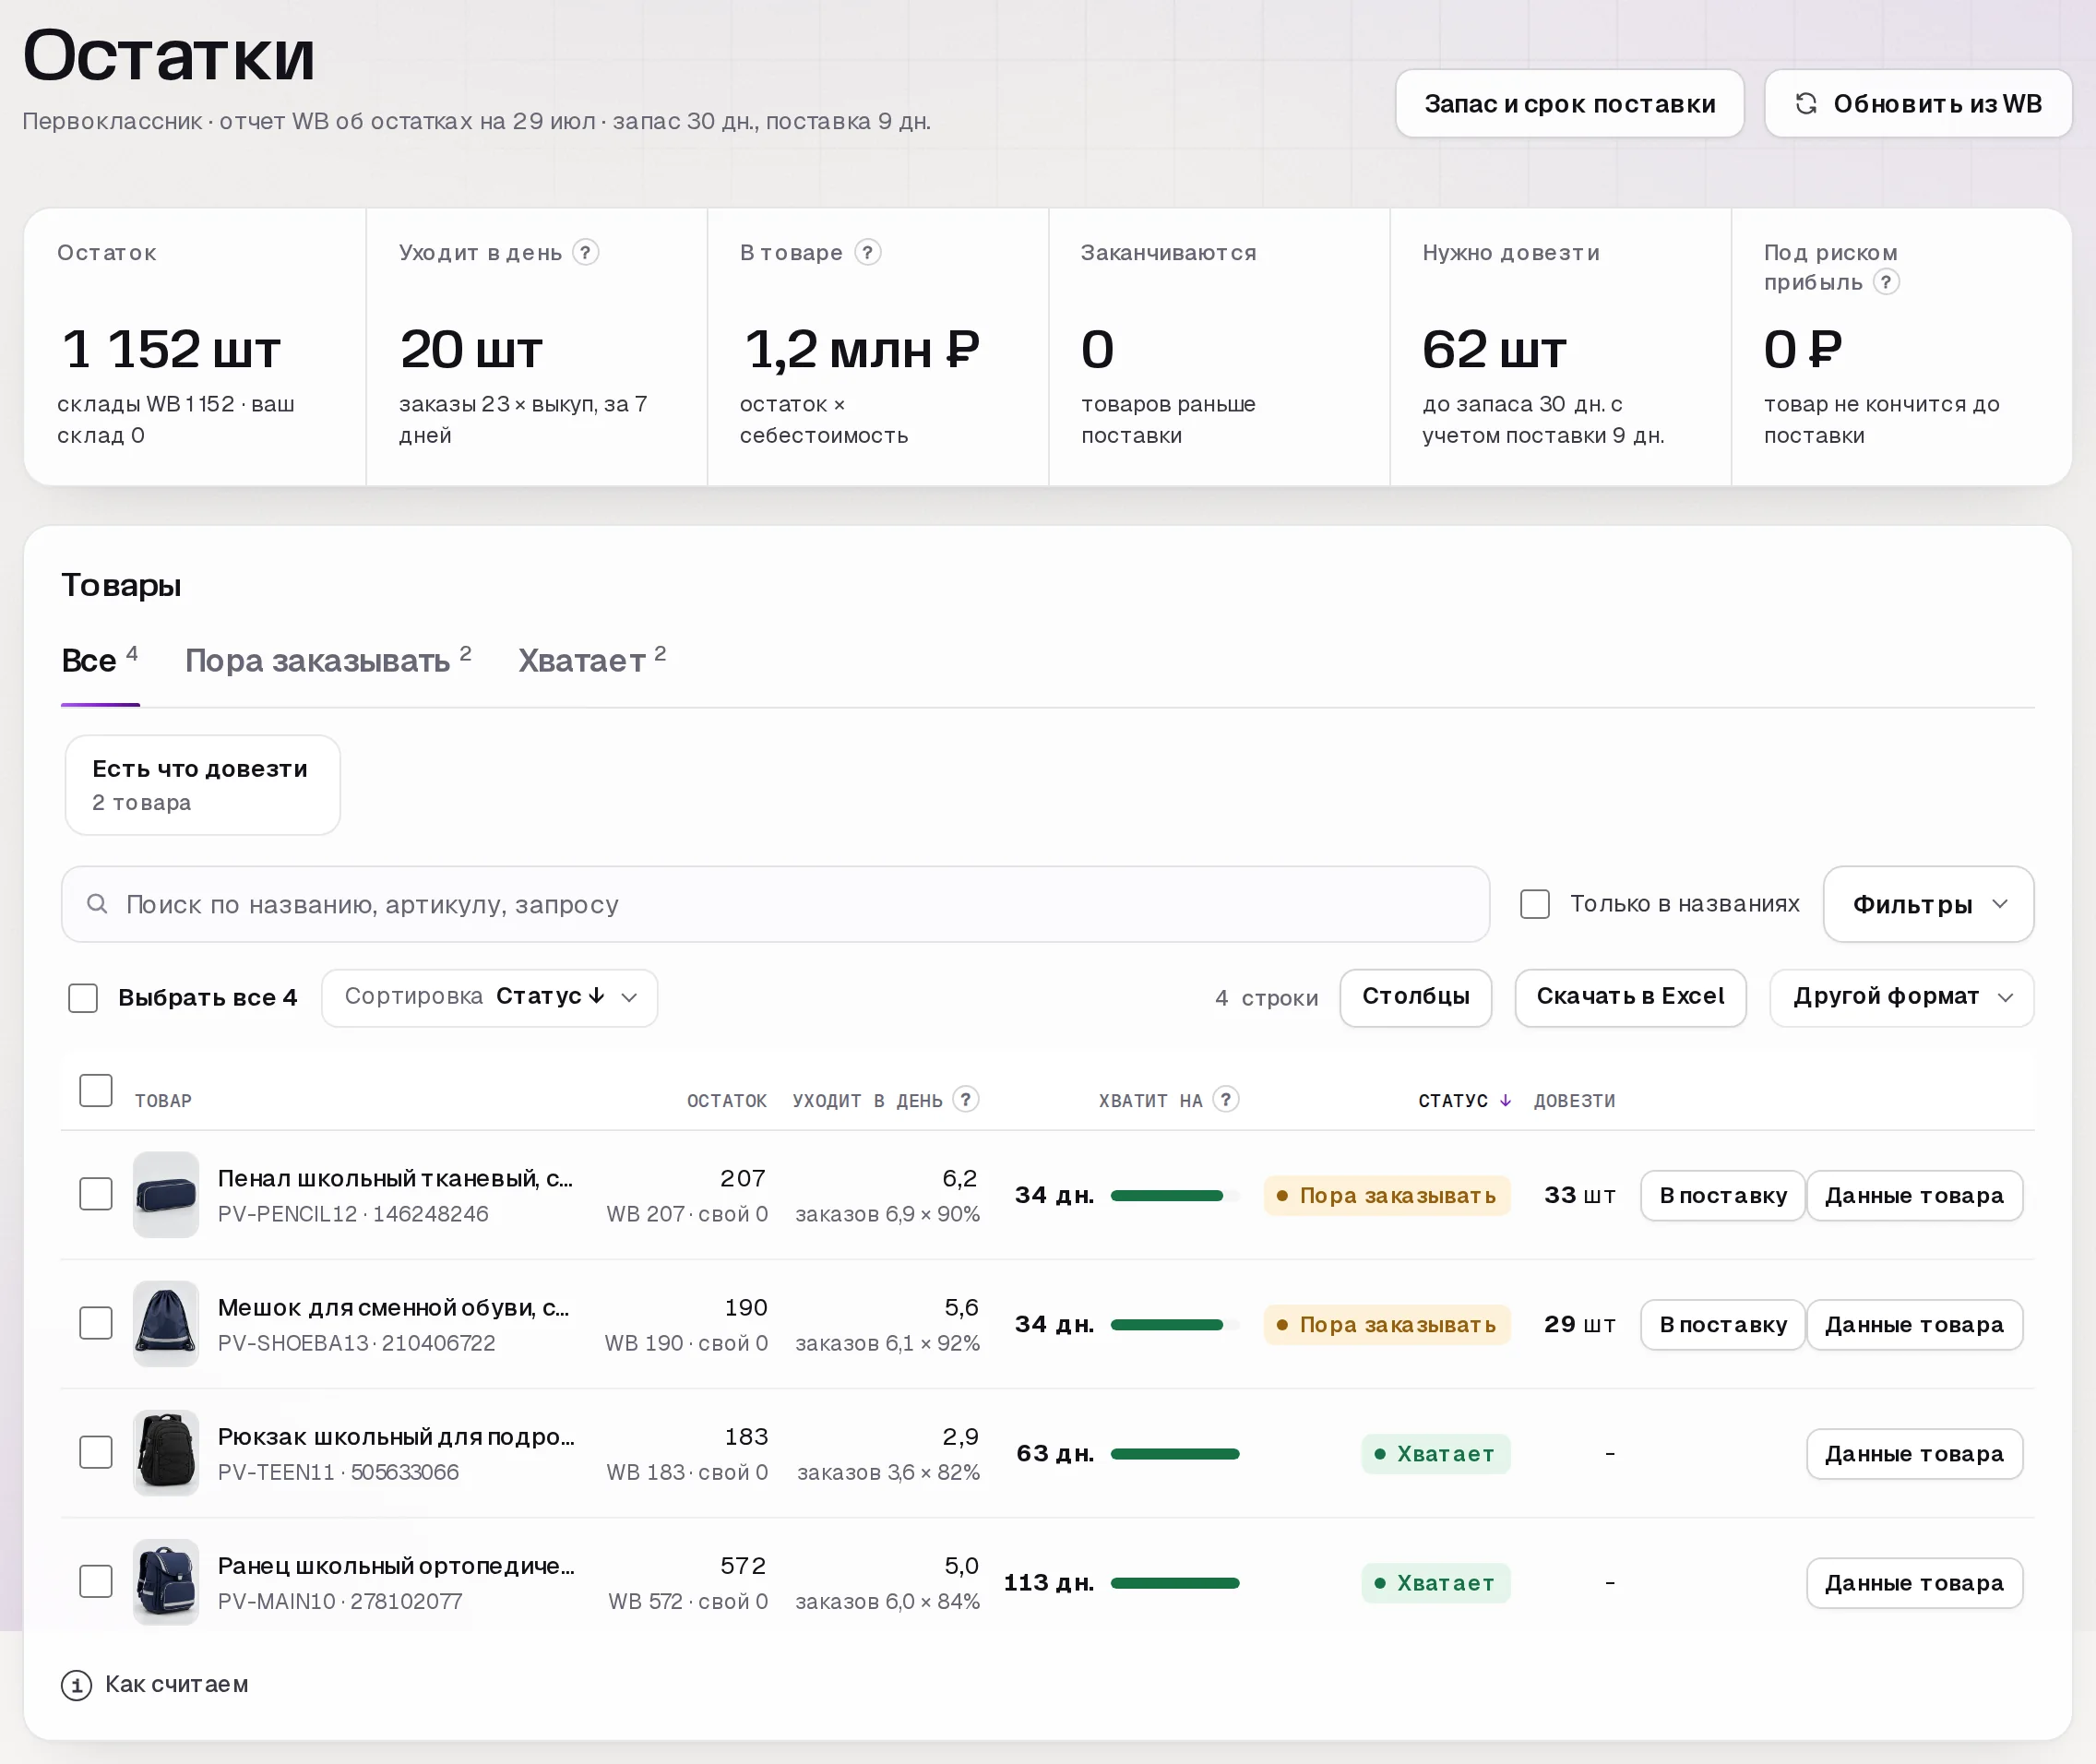Image resolution: width=2096 pixels, height=1764 pixels.
Task: Select the Рюкзак школьный row checkbox
Action: [96, 1452]
